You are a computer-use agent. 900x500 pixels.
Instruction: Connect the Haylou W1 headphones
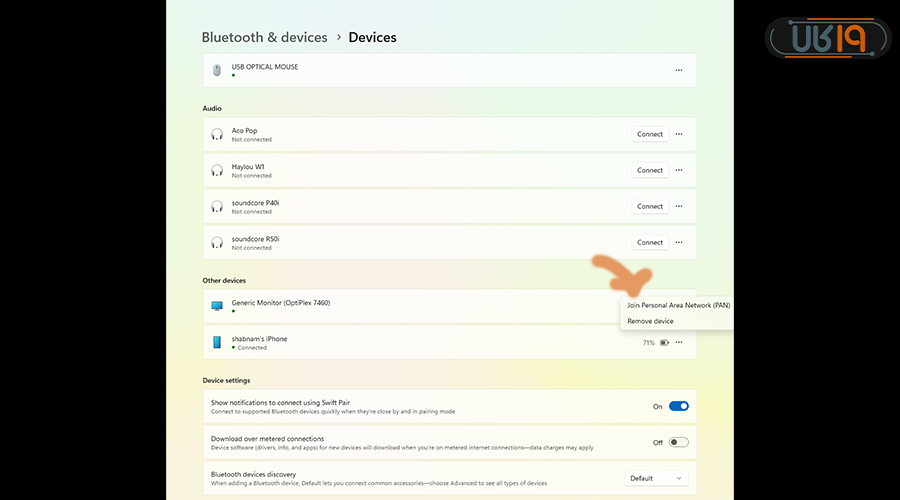pos(650,170)
